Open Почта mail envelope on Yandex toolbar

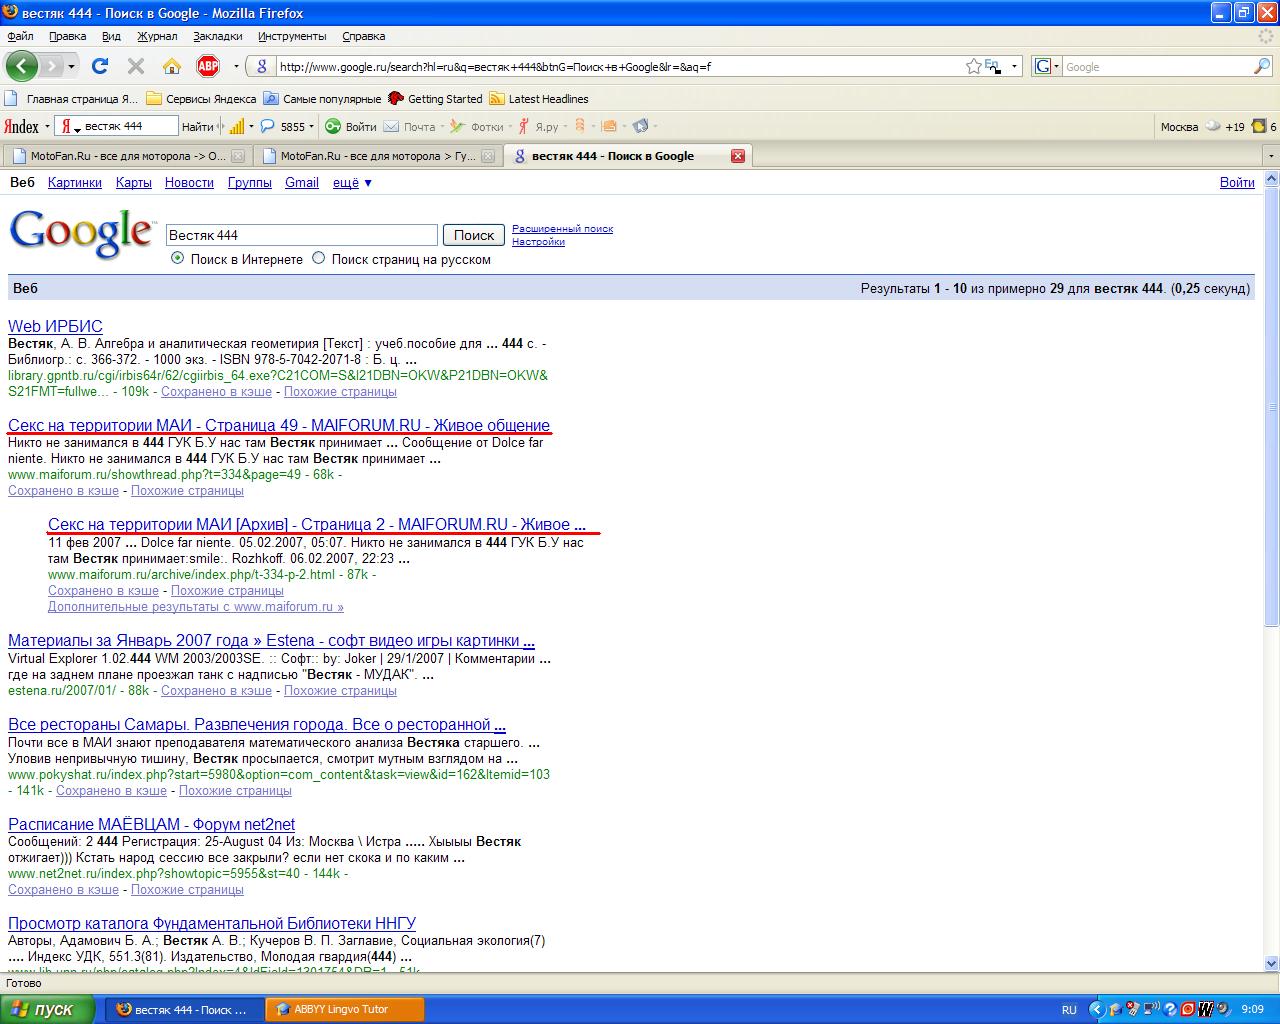click(410, 126)
